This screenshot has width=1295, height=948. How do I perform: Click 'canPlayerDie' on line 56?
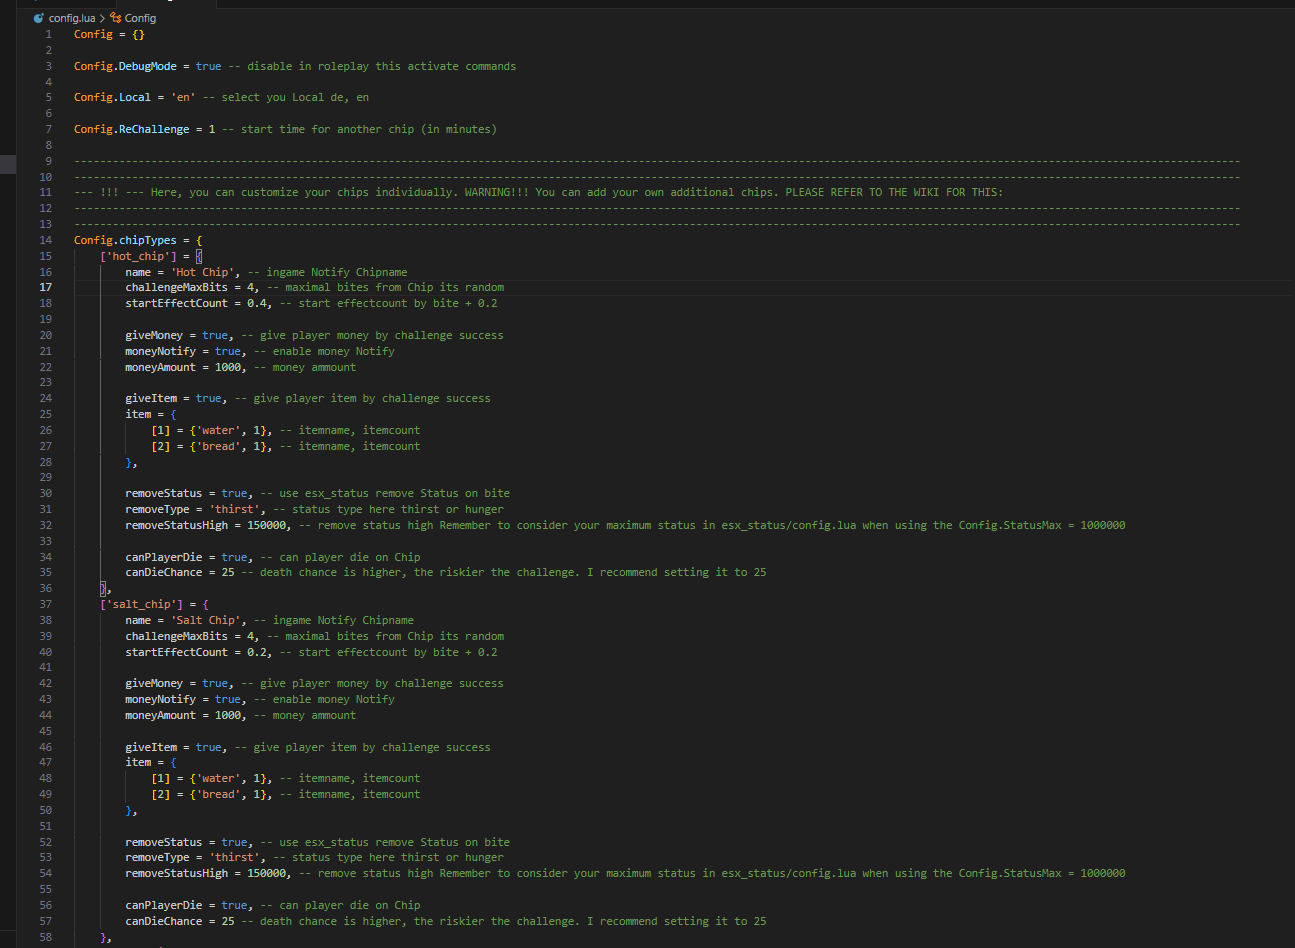click(164, 905)
